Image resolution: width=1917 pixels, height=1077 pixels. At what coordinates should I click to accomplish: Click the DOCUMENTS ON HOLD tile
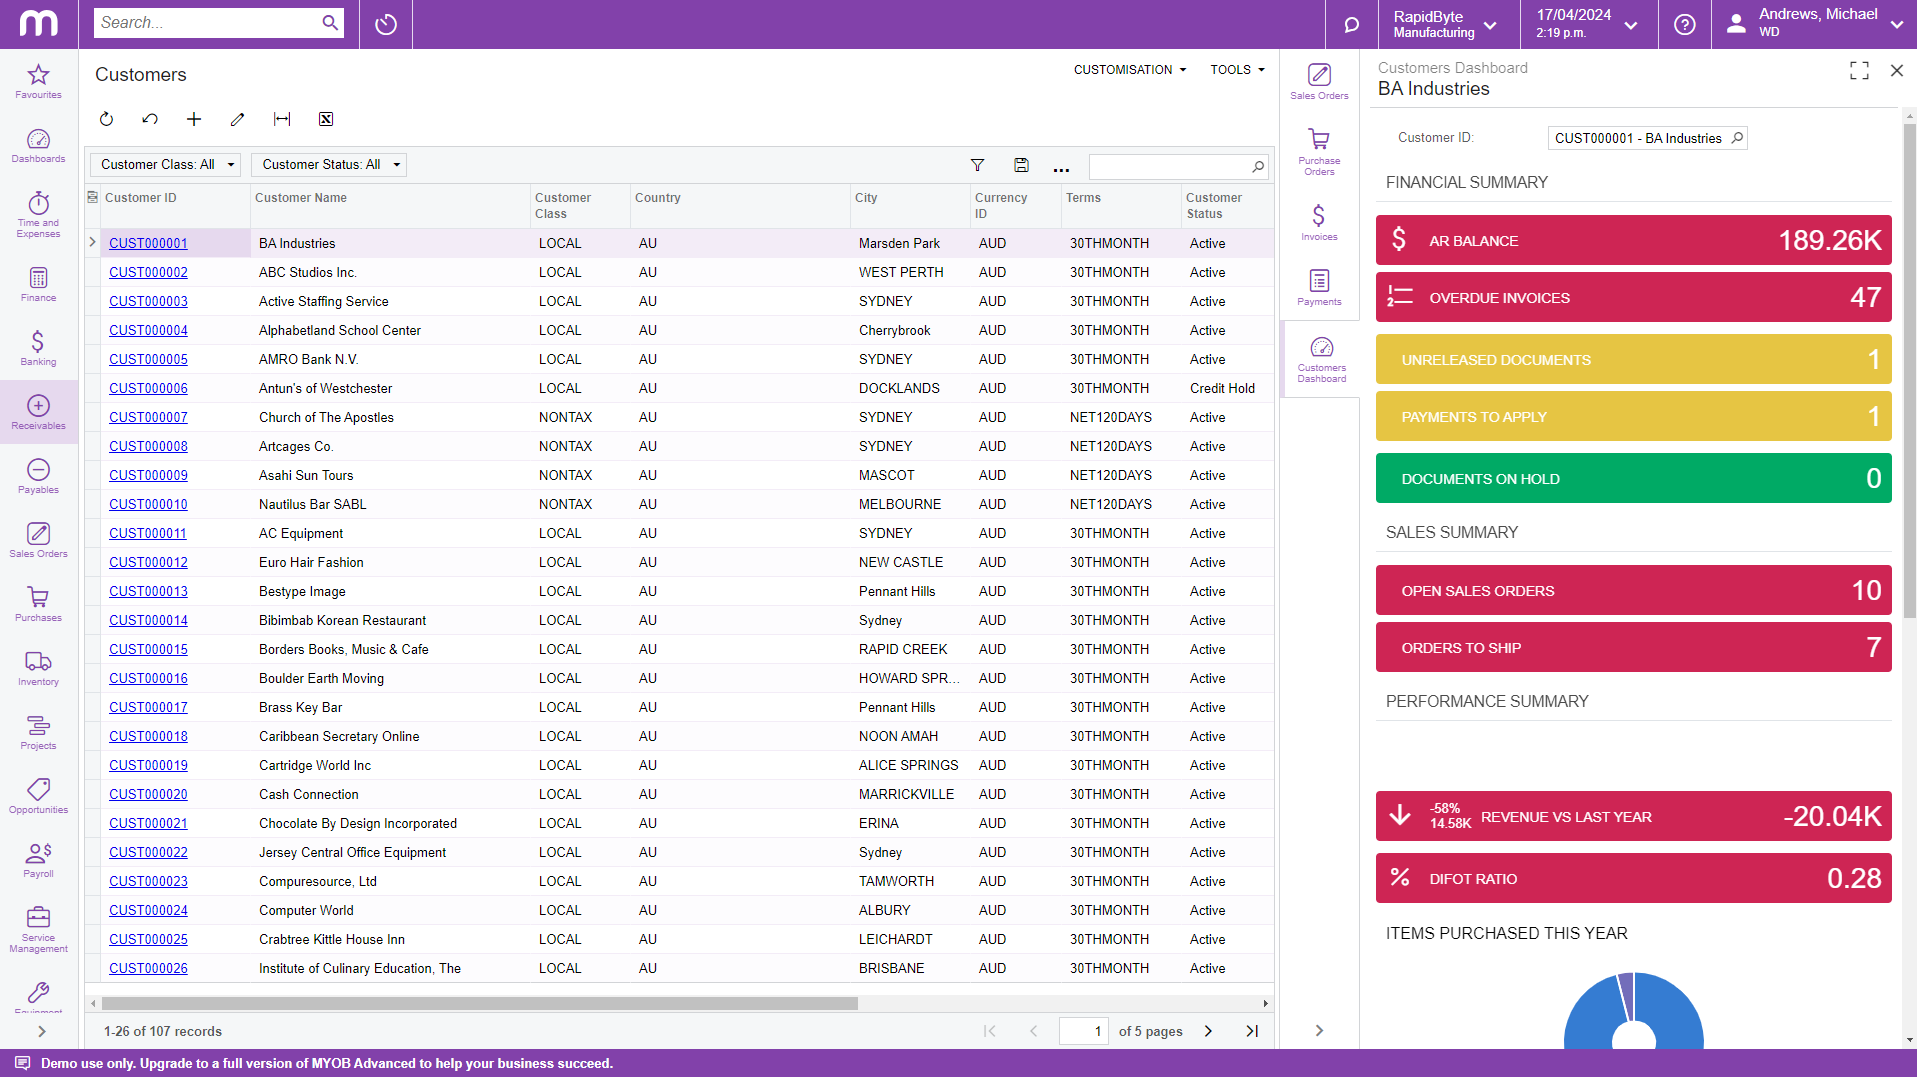pos(1633,478)
